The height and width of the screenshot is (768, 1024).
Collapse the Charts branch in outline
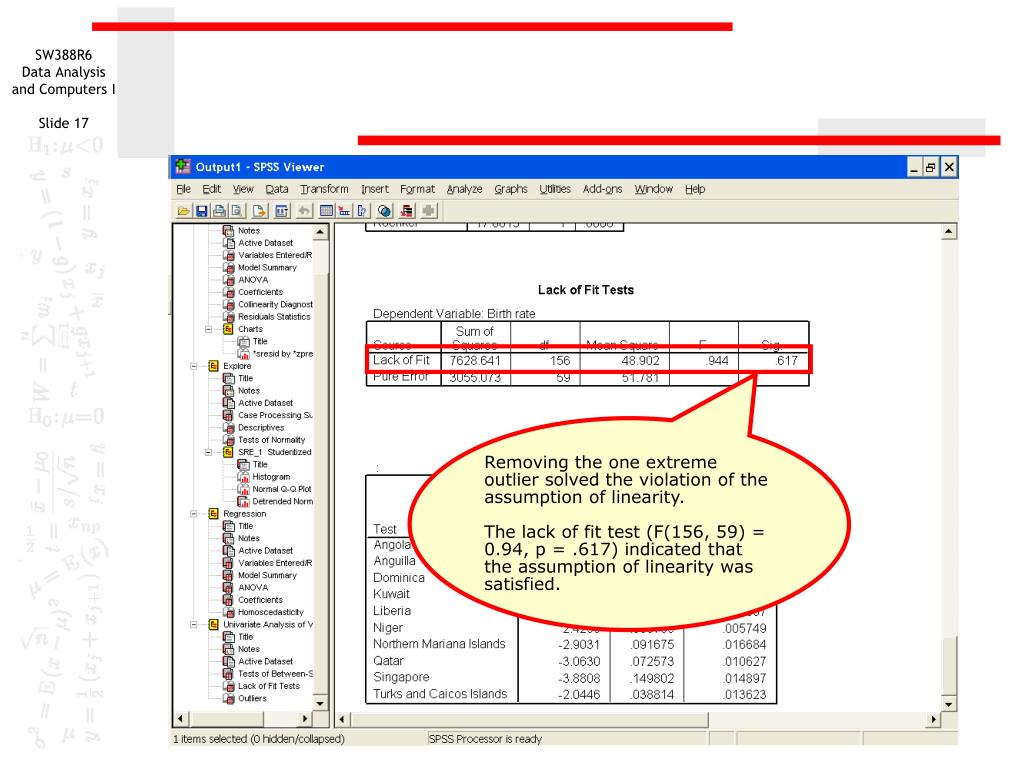[x=209, y=329]
